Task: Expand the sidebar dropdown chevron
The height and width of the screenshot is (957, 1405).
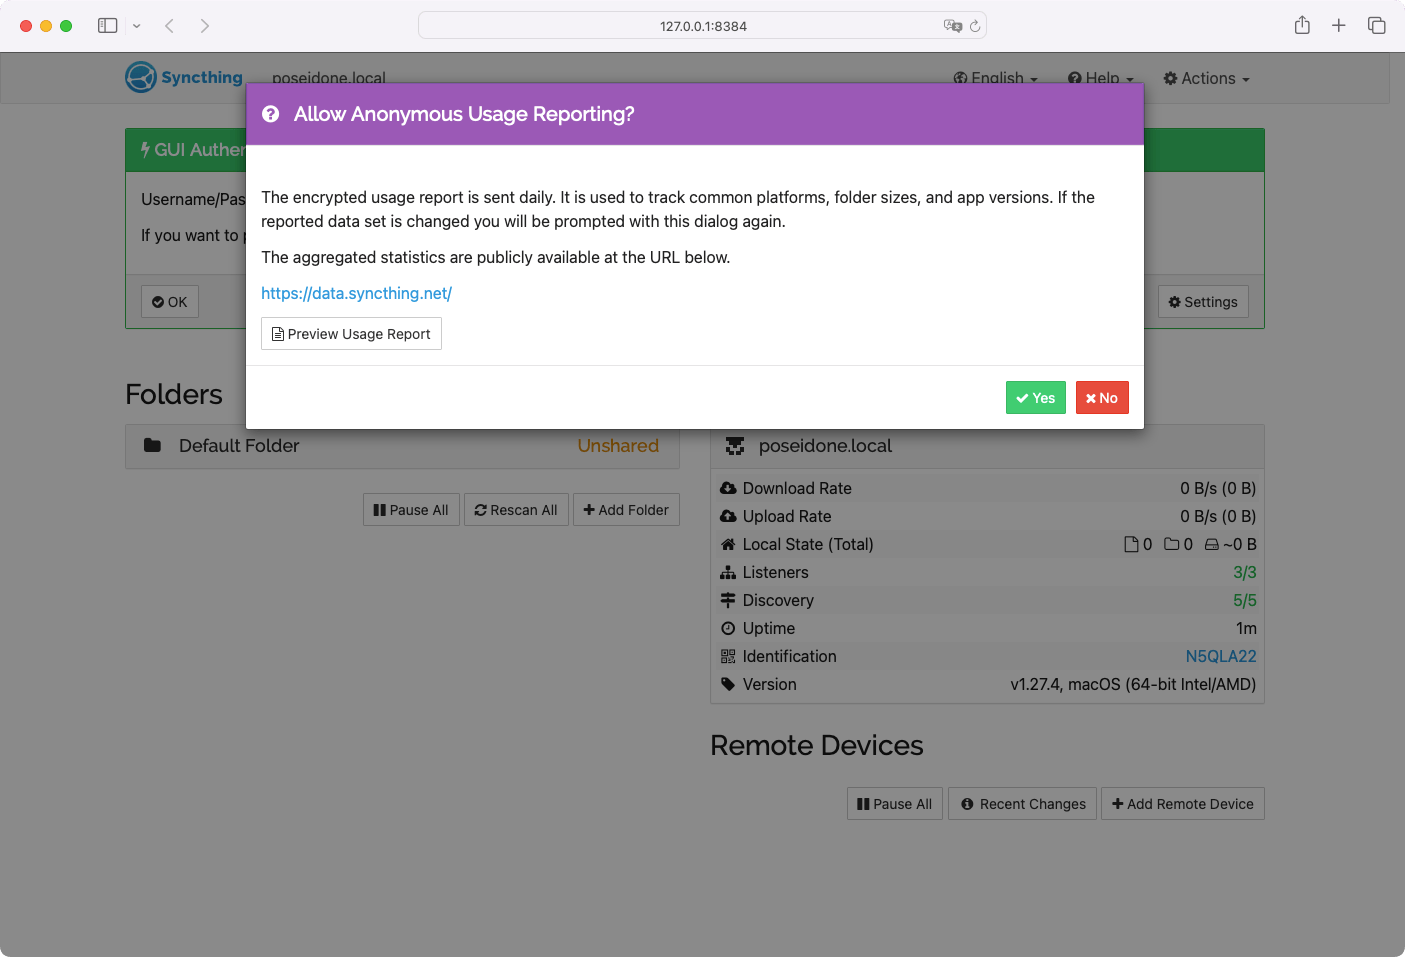Action: click(137, 26)
